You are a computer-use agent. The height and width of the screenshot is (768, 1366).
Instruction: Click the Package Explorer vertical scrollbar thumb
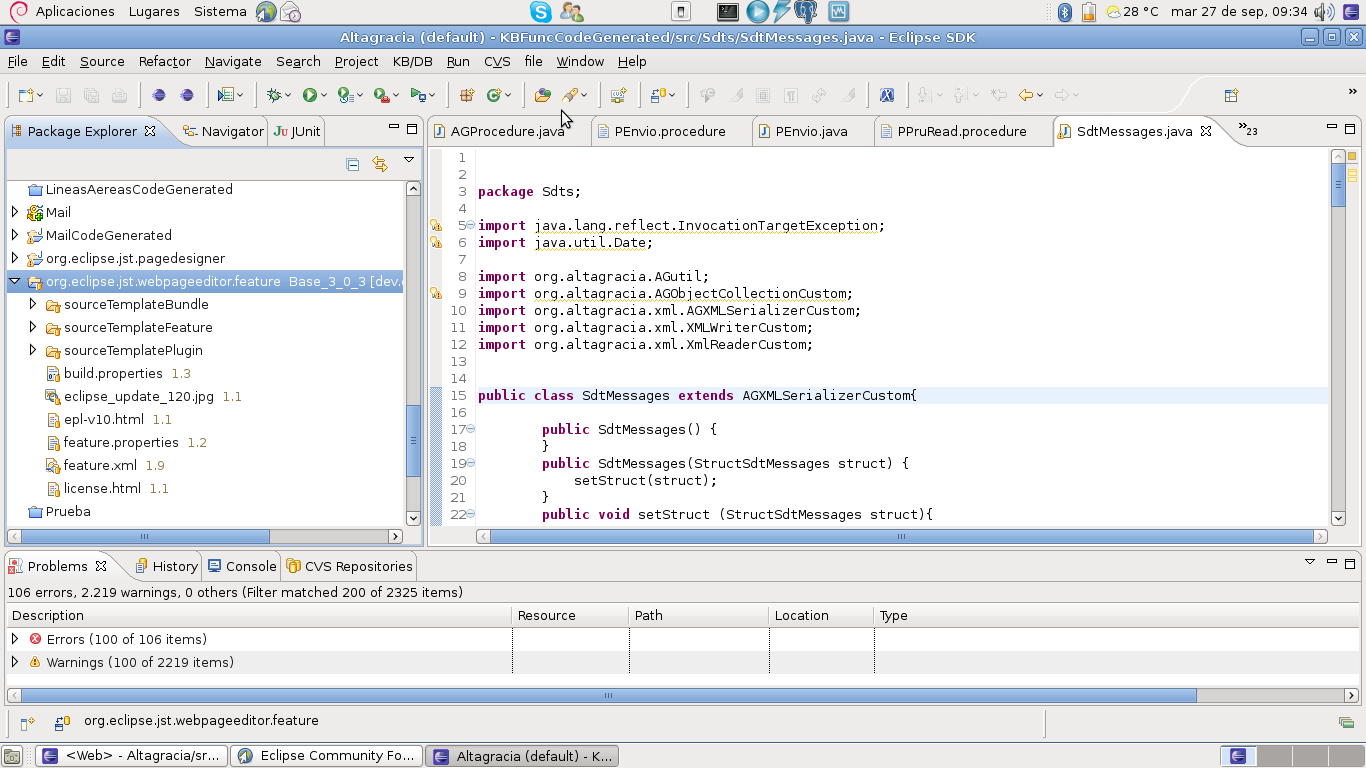[413, 441]
